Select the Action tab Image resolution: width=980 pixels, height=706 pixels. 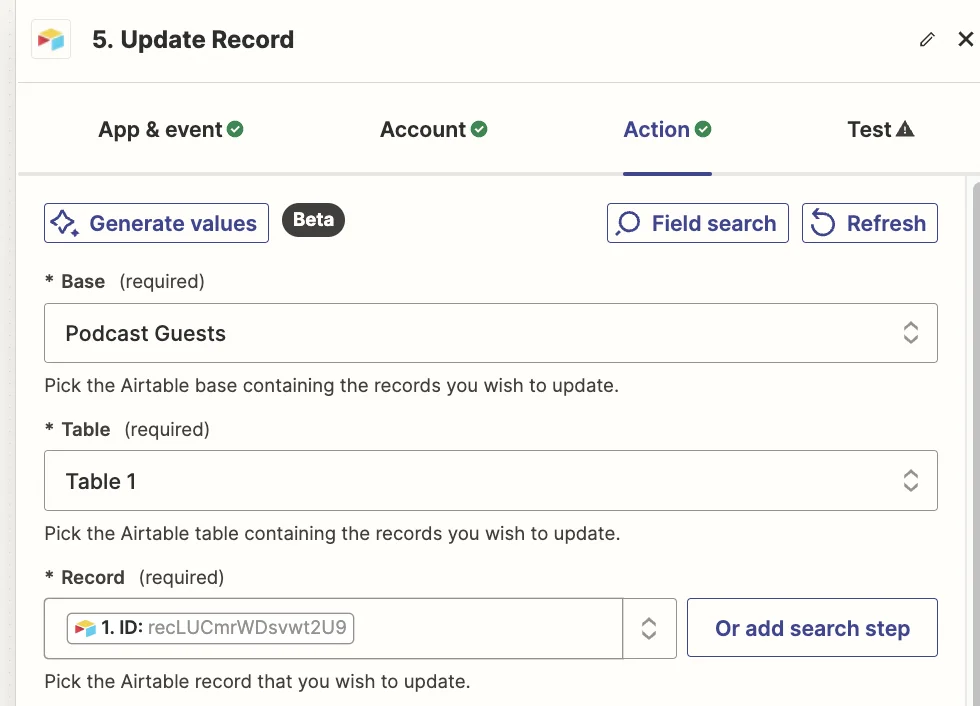pyautogui.click(x=668, y=129)
